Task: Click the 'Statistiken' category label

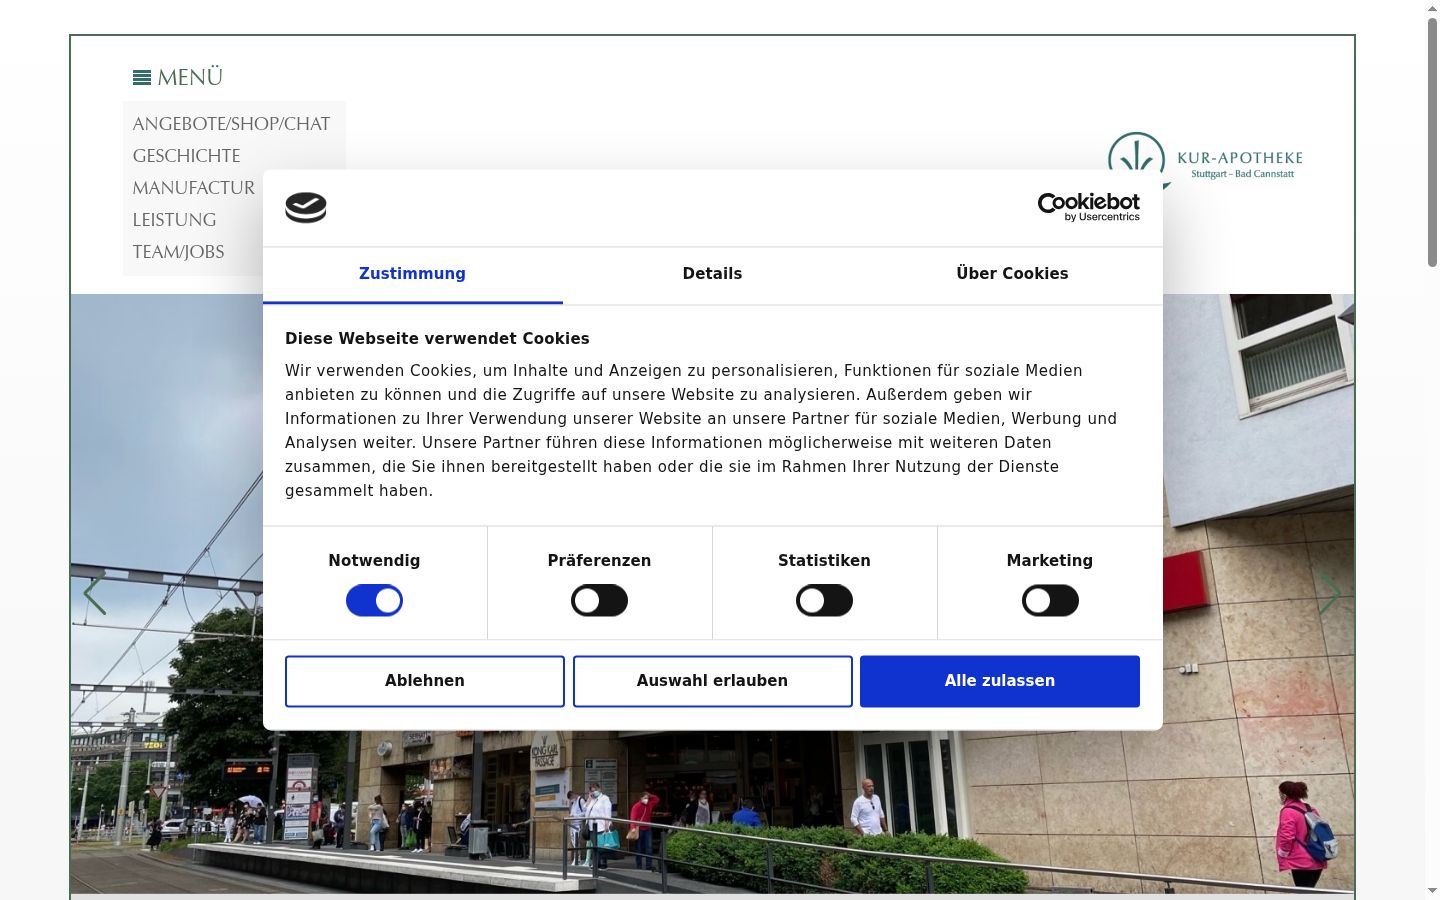Action: point(824,560)
